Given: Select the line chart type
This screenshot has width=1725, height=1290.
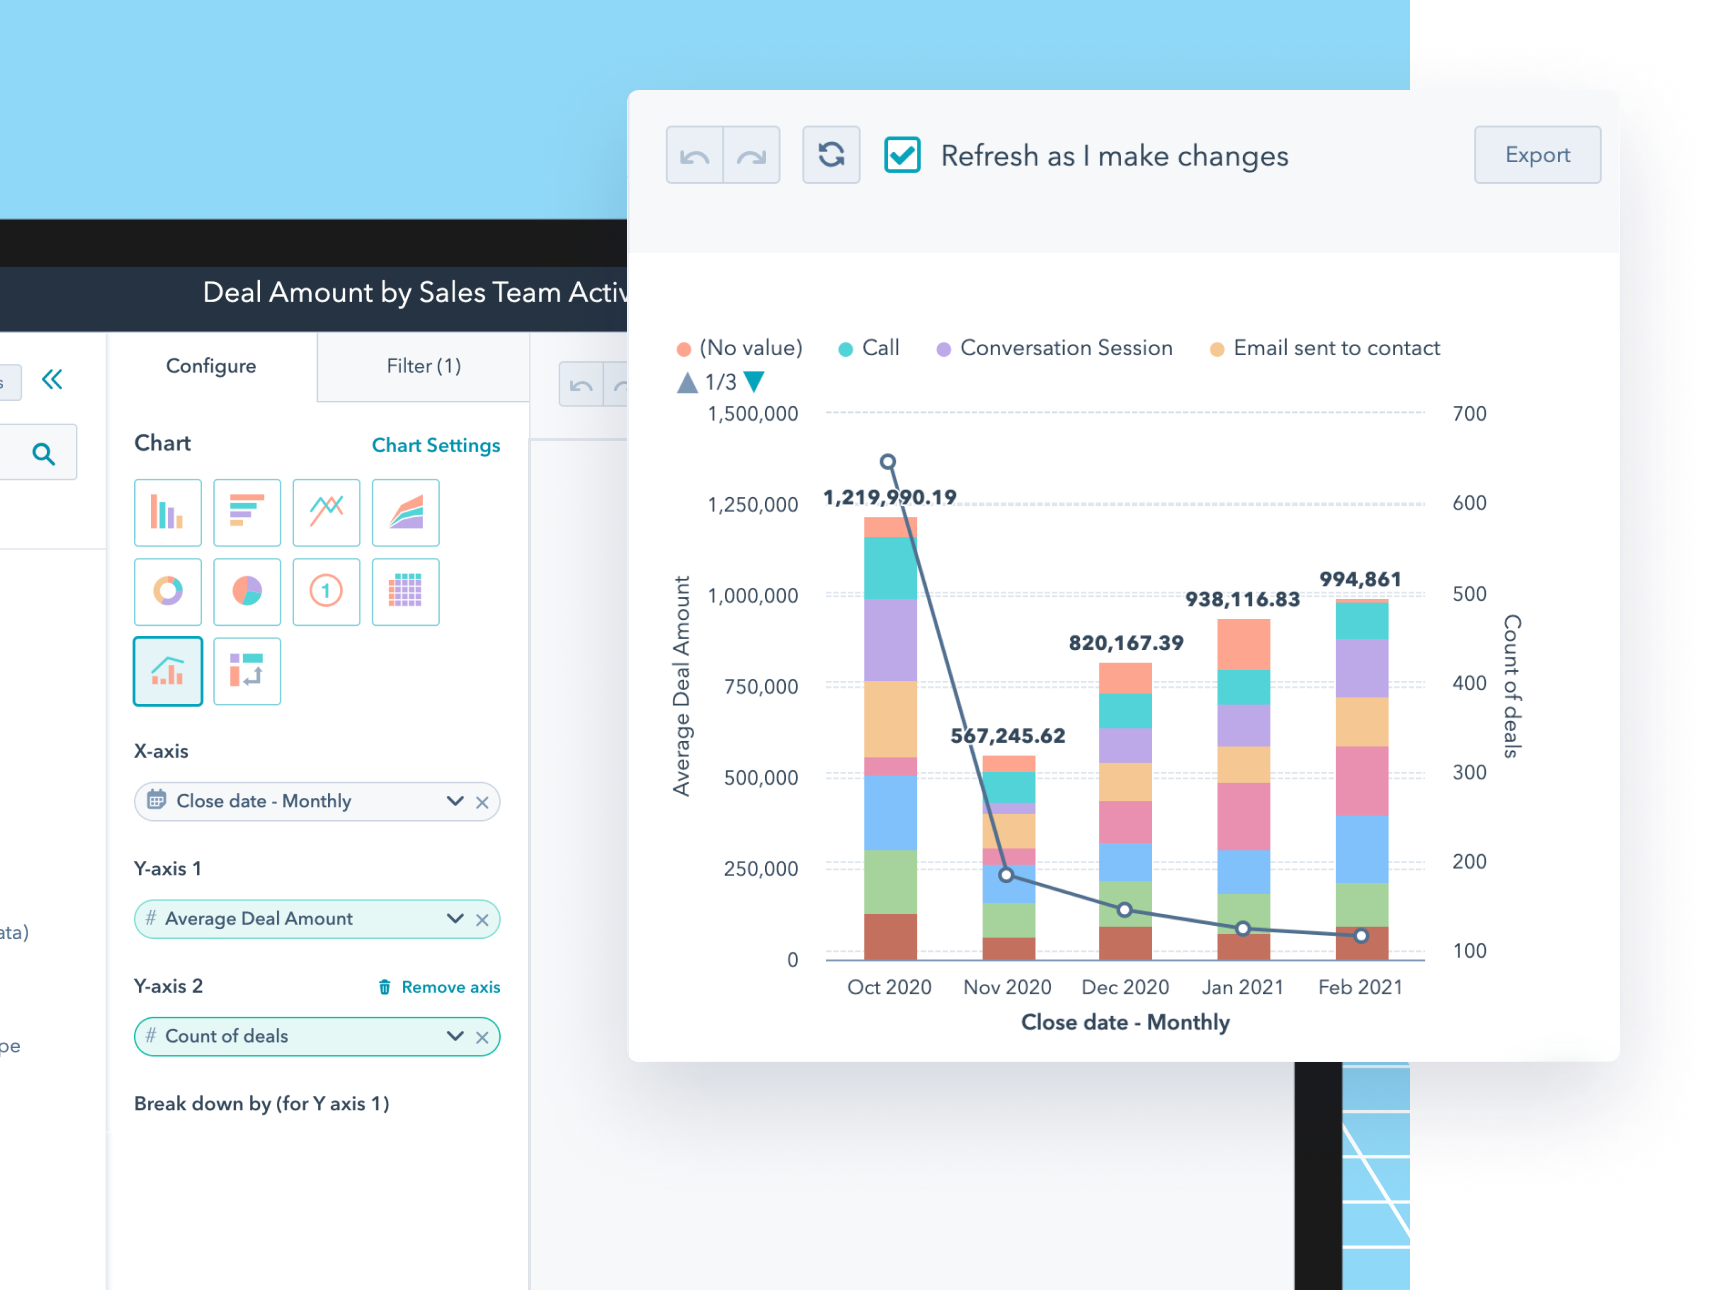Looking at the screenshot, I should point(326,512).
